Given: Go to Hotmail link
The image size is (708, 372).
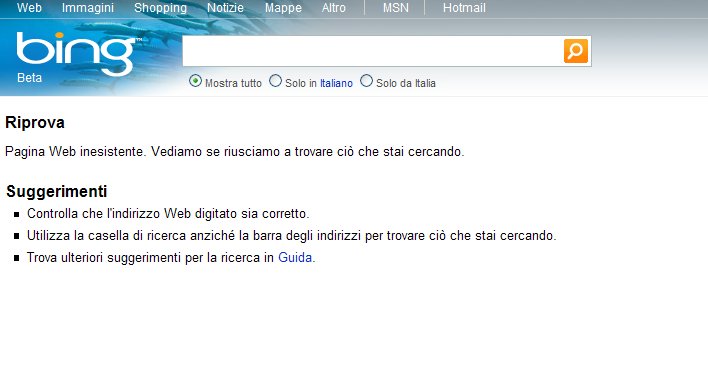Looking at the screenshot, I should [x=464, y=8].
